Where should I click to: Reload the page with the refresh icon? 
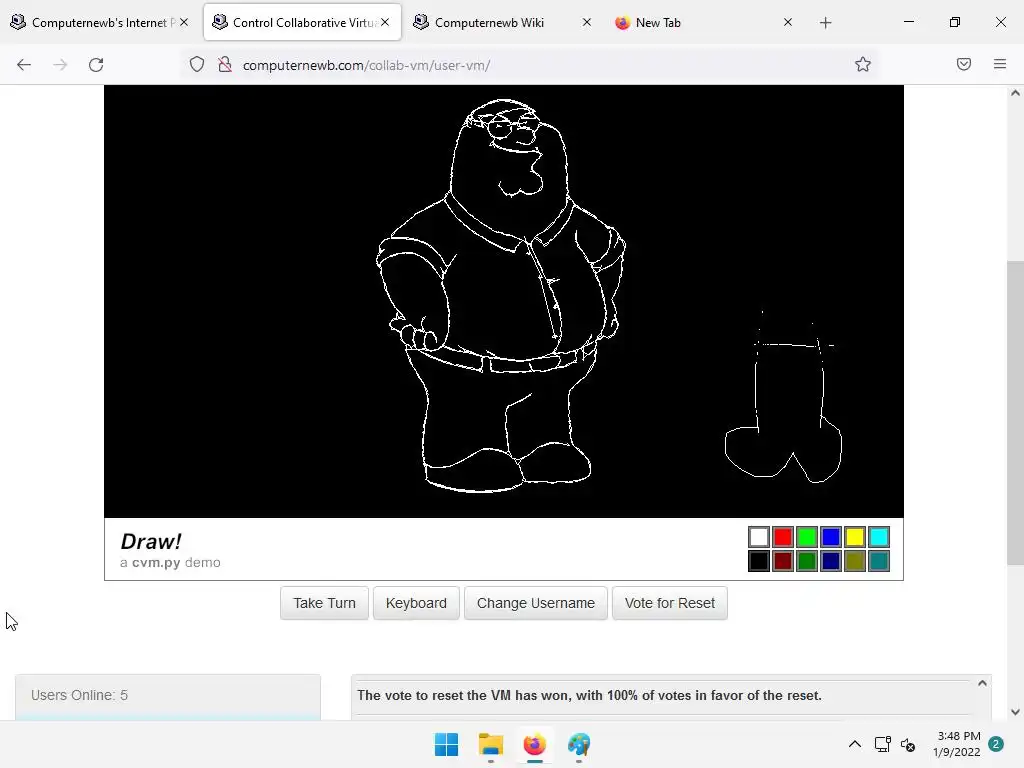coord(96,65)
